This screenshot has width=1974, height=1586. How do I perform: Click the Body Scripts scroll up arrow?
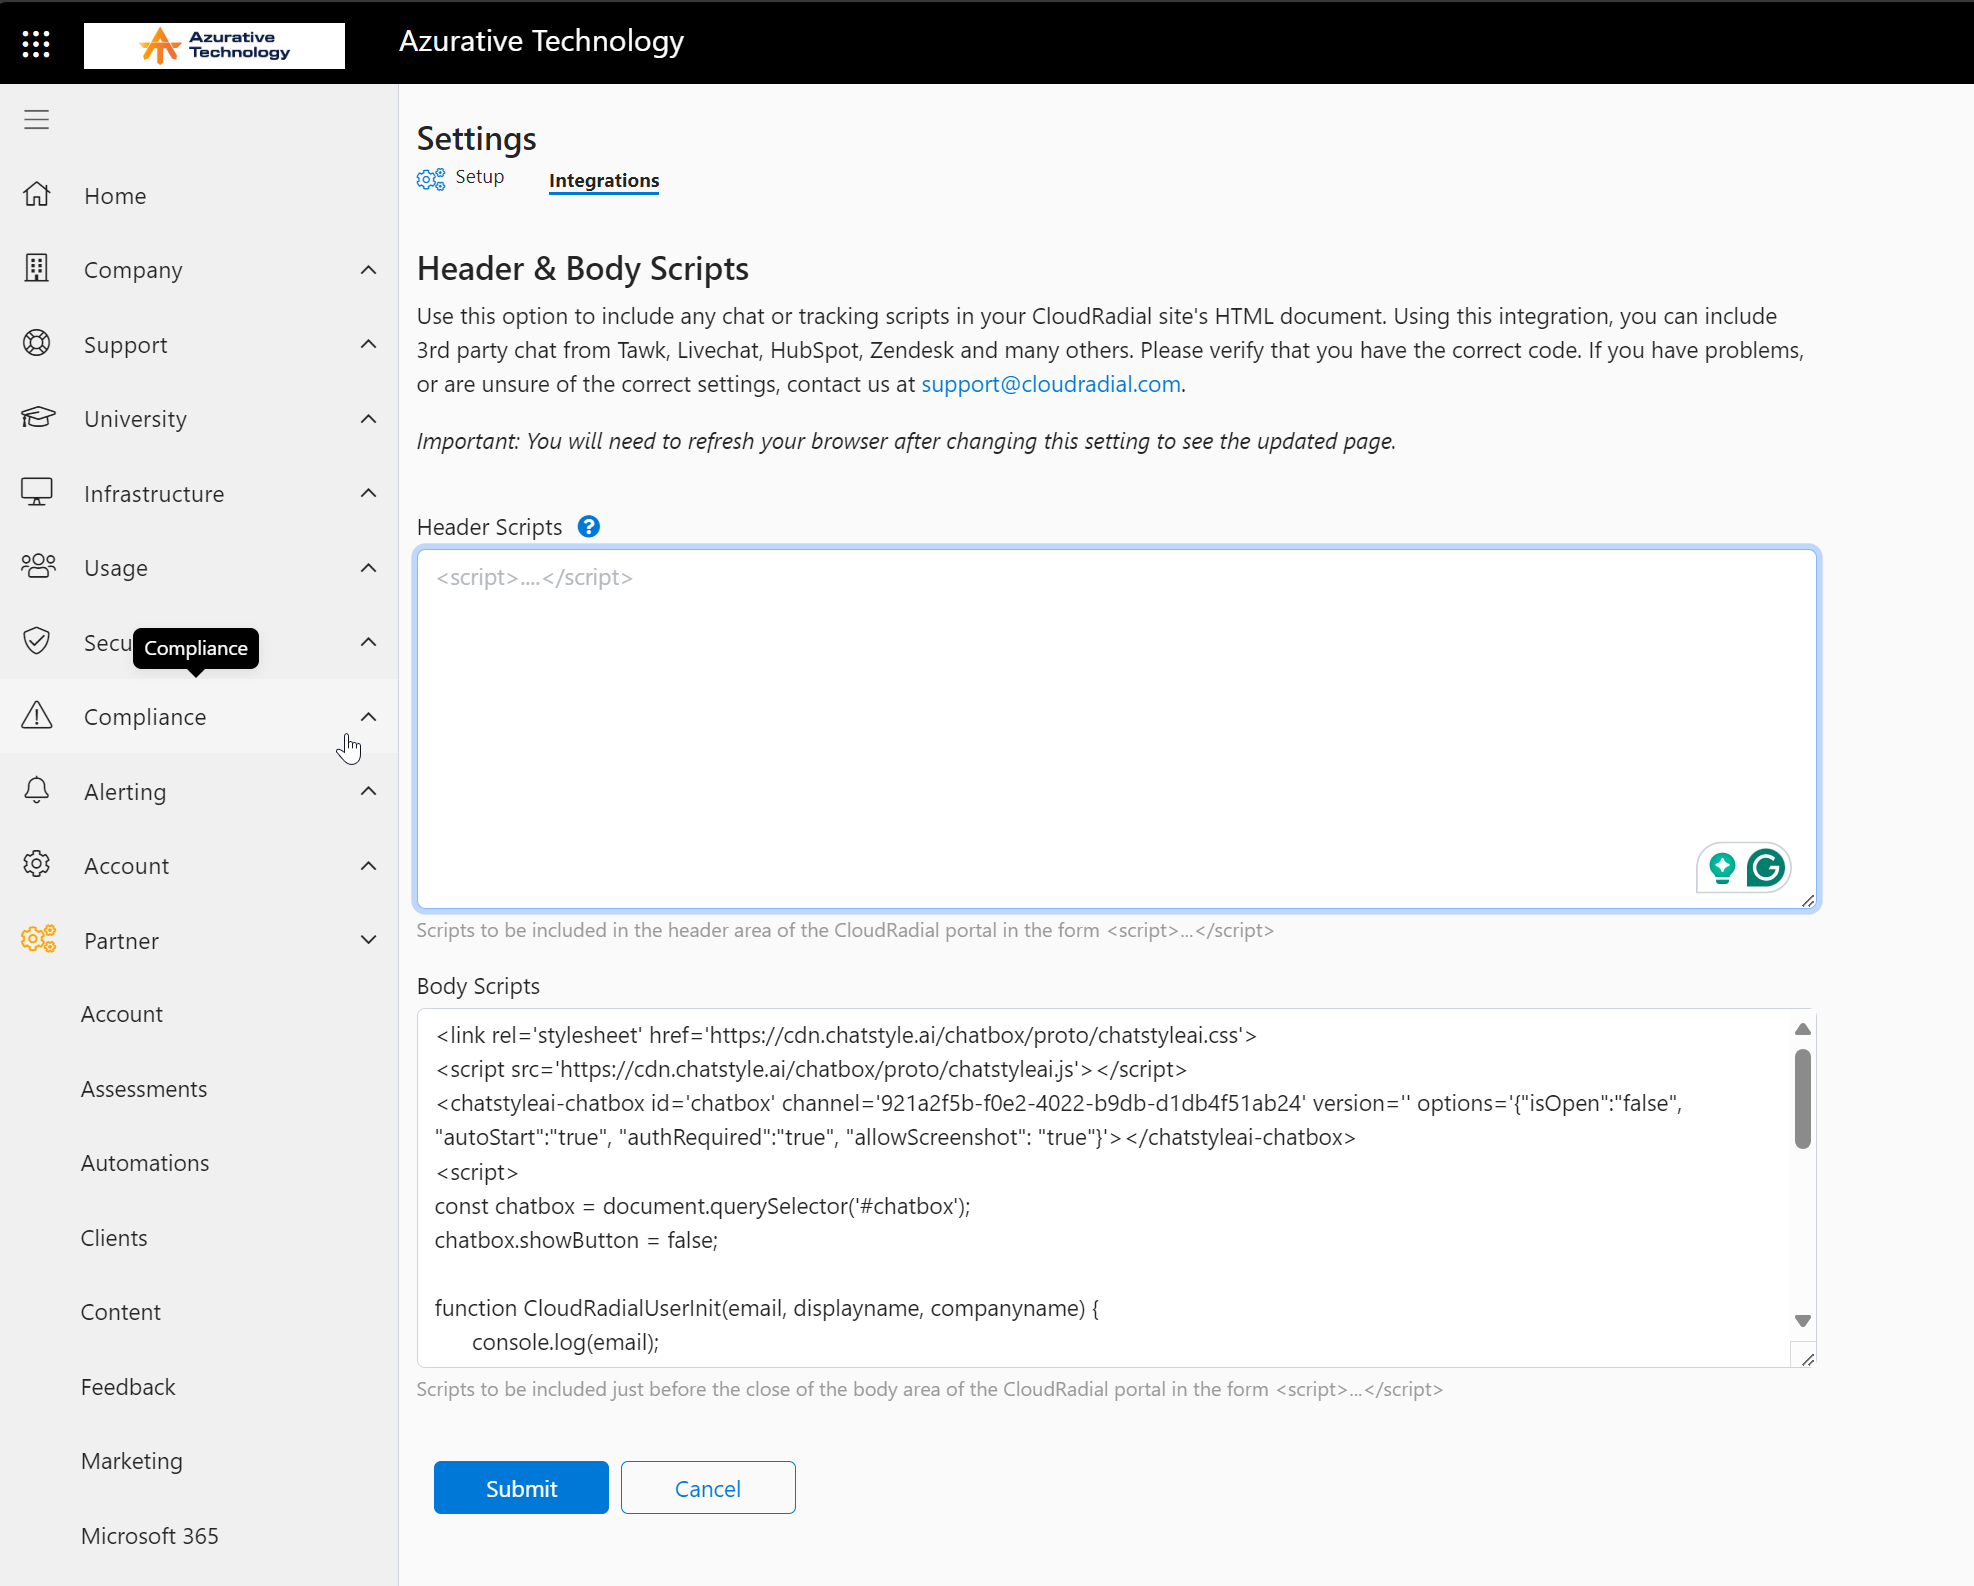tap(1803, 1029)
